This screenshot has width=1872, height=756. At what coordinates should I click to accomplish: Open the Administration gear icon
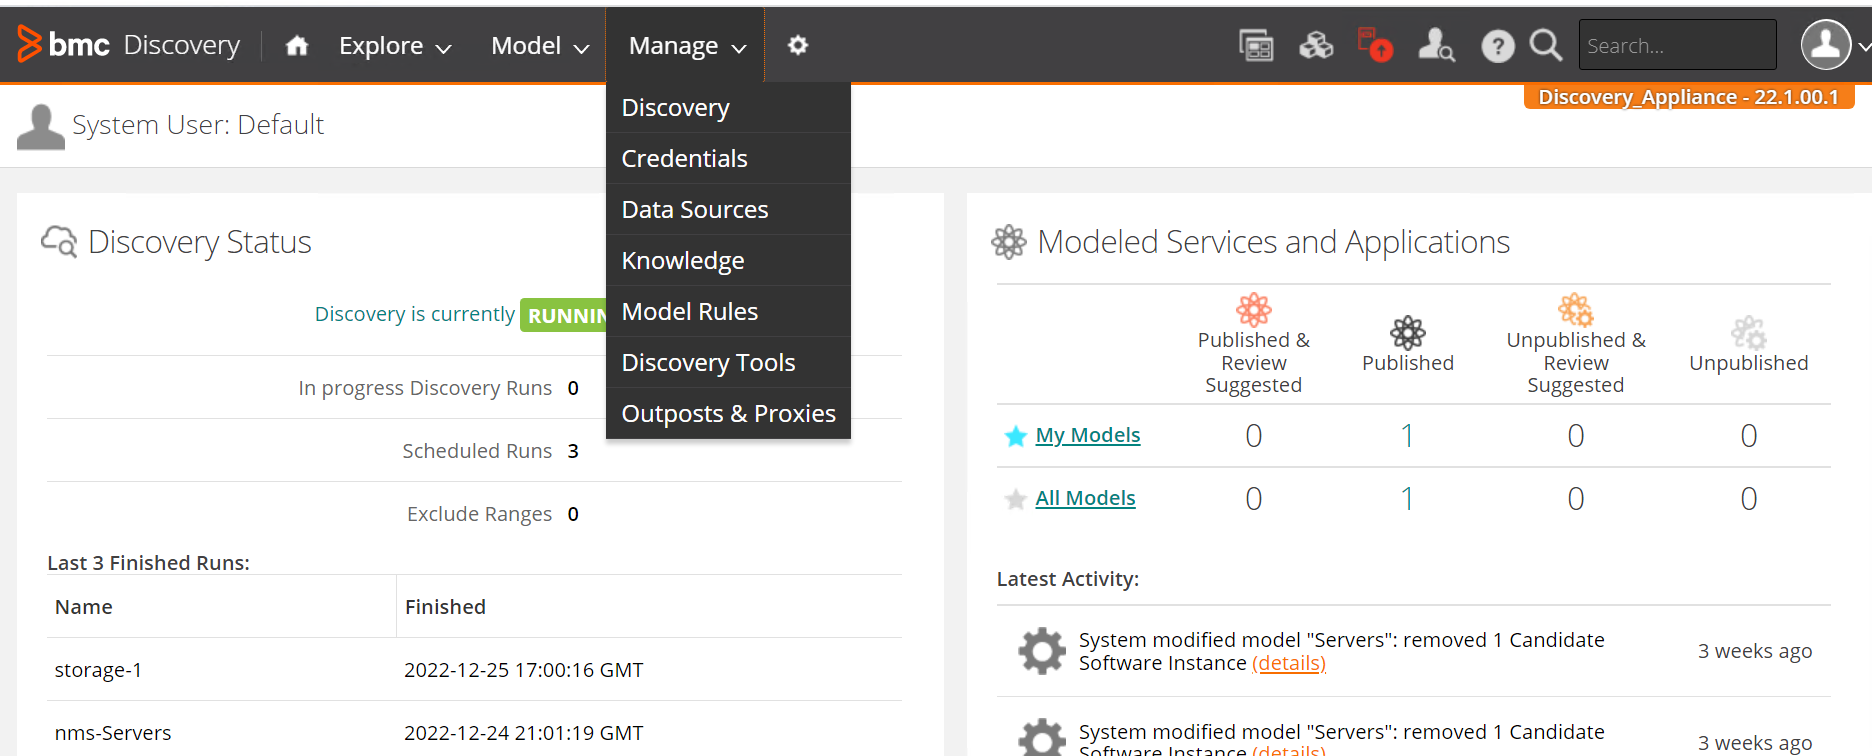tap(797, 46)
